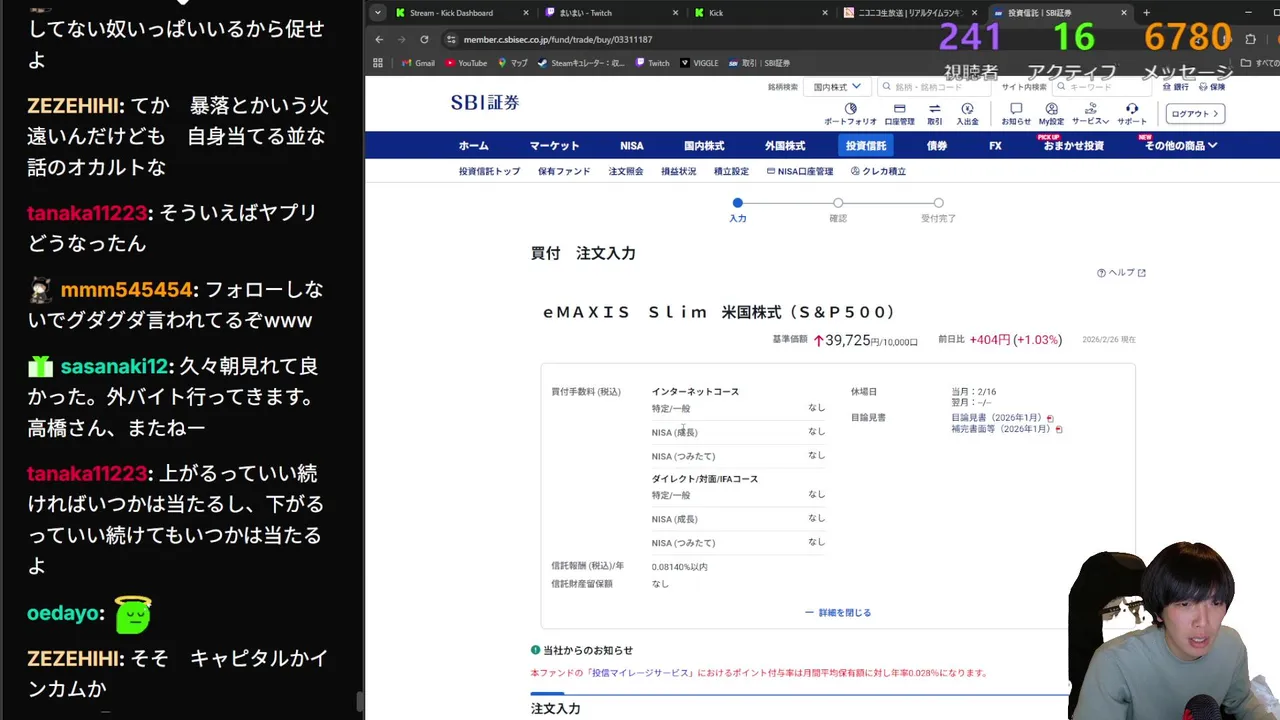Open the new tab plus button
The width and height of the screenshot is (1280, 720).
pos(1146,13)
